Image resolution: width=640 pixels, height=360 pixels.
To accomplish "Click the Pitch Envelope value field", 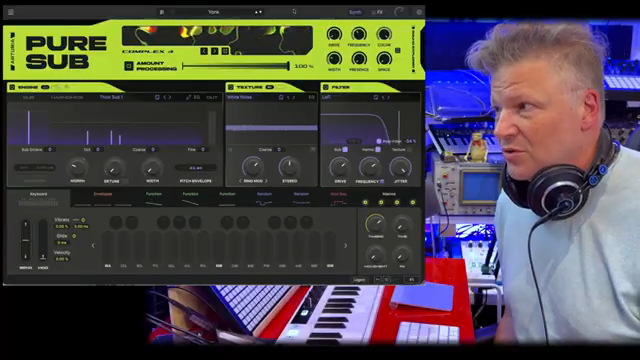I will tap(196, 168).
